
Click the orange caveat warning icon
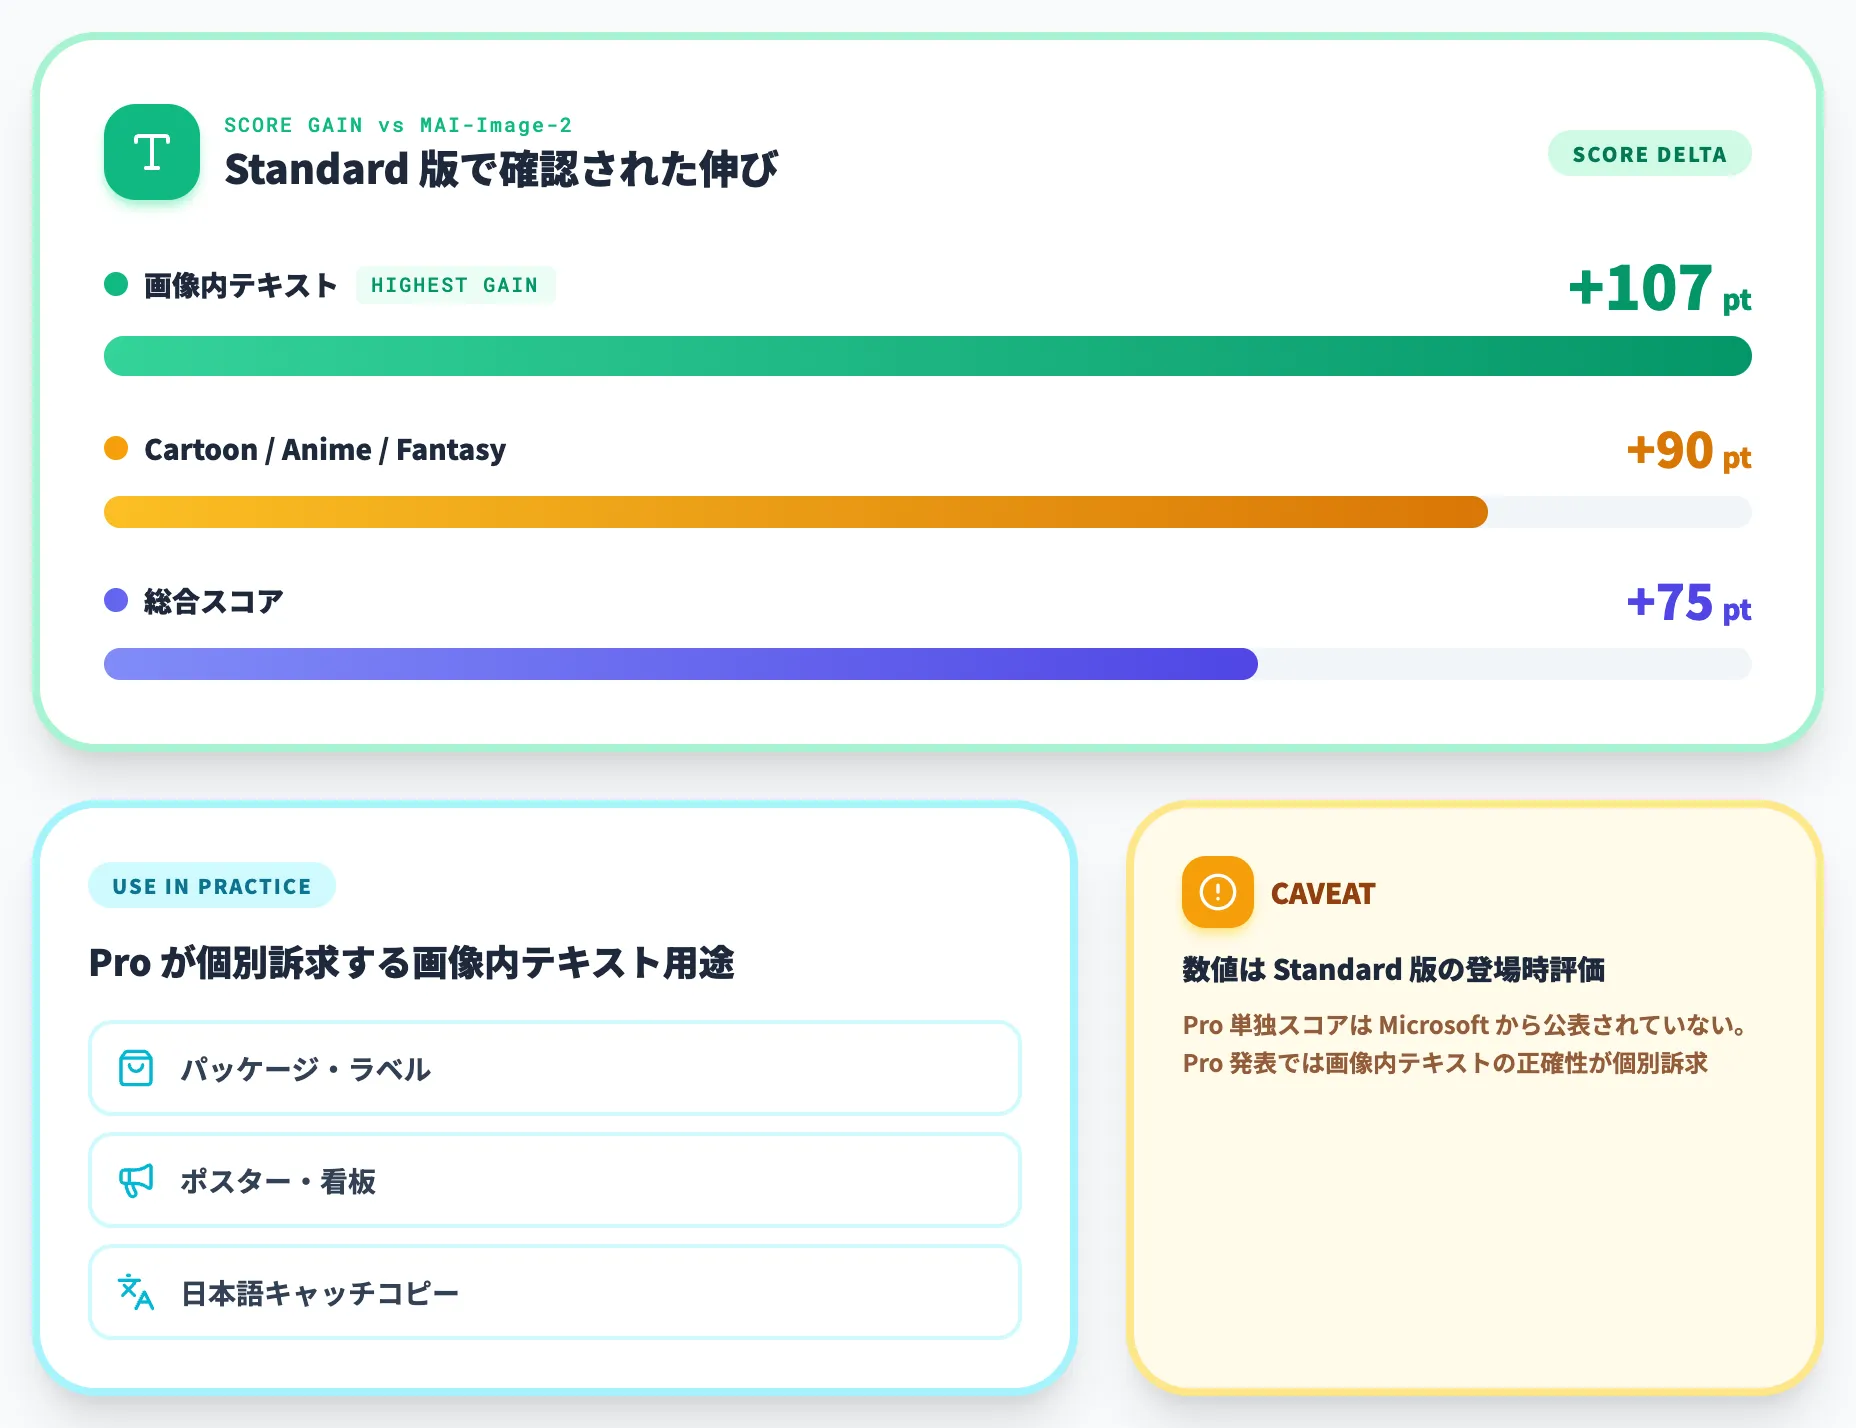(1217, 892)
